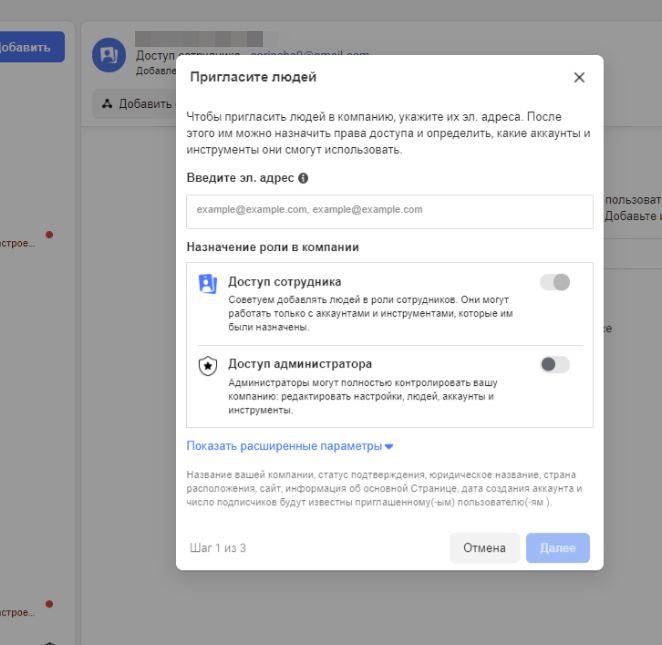Click the Шаг 1 из 3 step indicator
The height and width of the screenshot is (645, 662).
click(x=218, y=548)
